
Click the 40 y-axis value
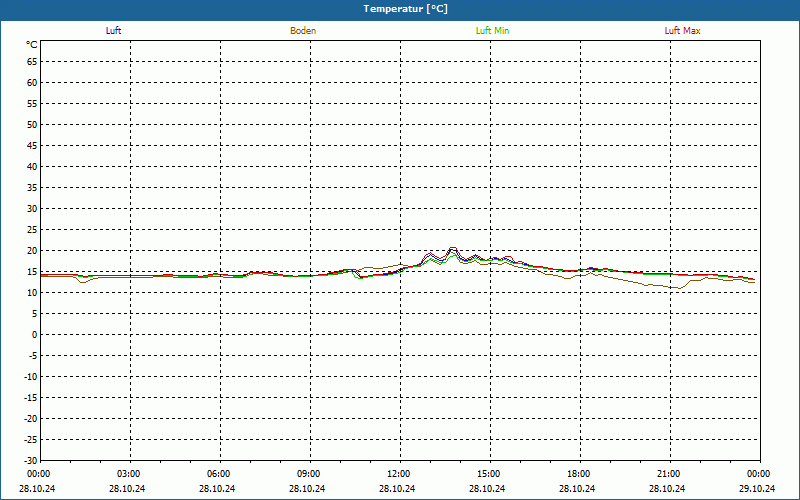coord(32,167)
